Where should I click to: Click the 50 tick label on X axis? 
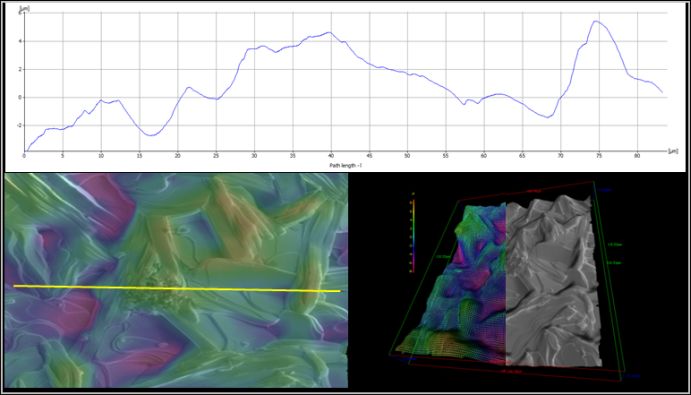407,156
